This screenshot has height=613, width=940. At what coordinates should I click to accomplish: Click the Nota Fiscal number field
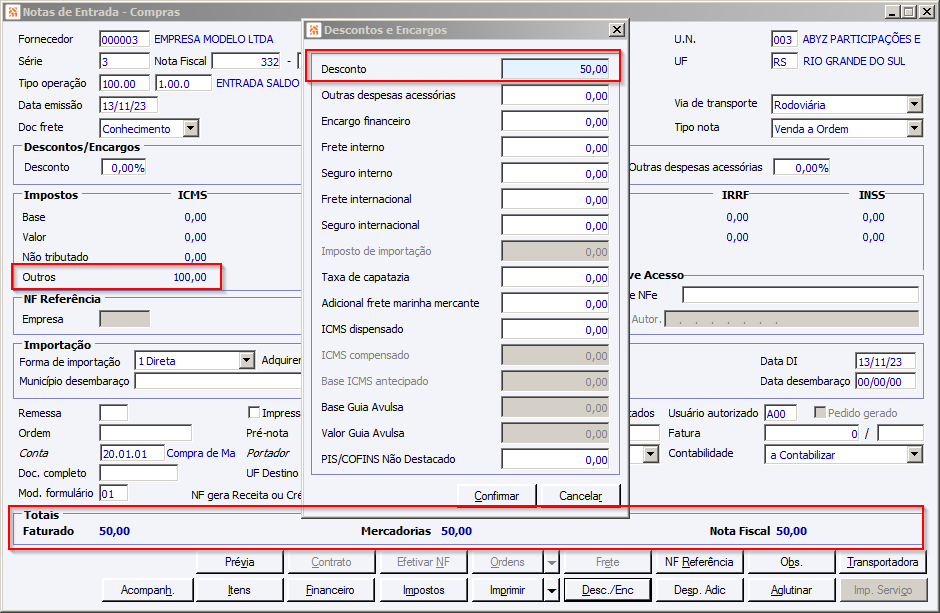pyautogui.click(x=247, y=61)
